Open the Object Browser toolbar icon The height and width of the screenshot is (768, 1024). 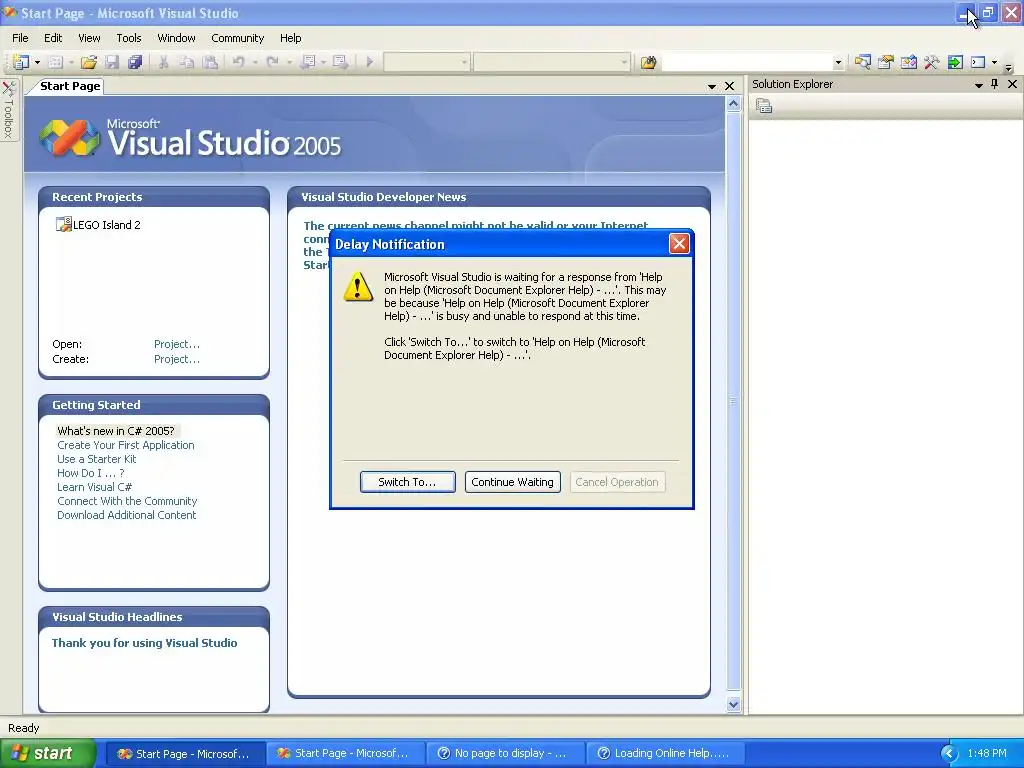tap(908, 63)
